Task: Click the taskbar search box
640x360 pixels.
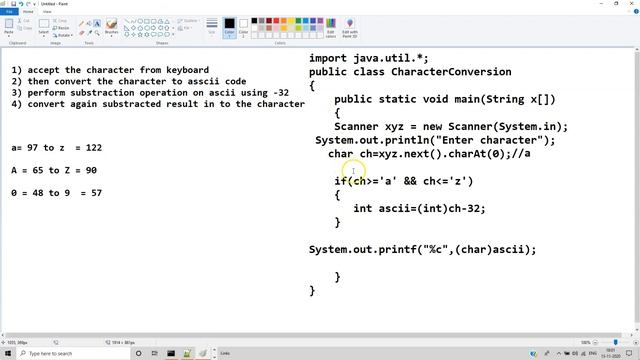Action: coord(73,353)
